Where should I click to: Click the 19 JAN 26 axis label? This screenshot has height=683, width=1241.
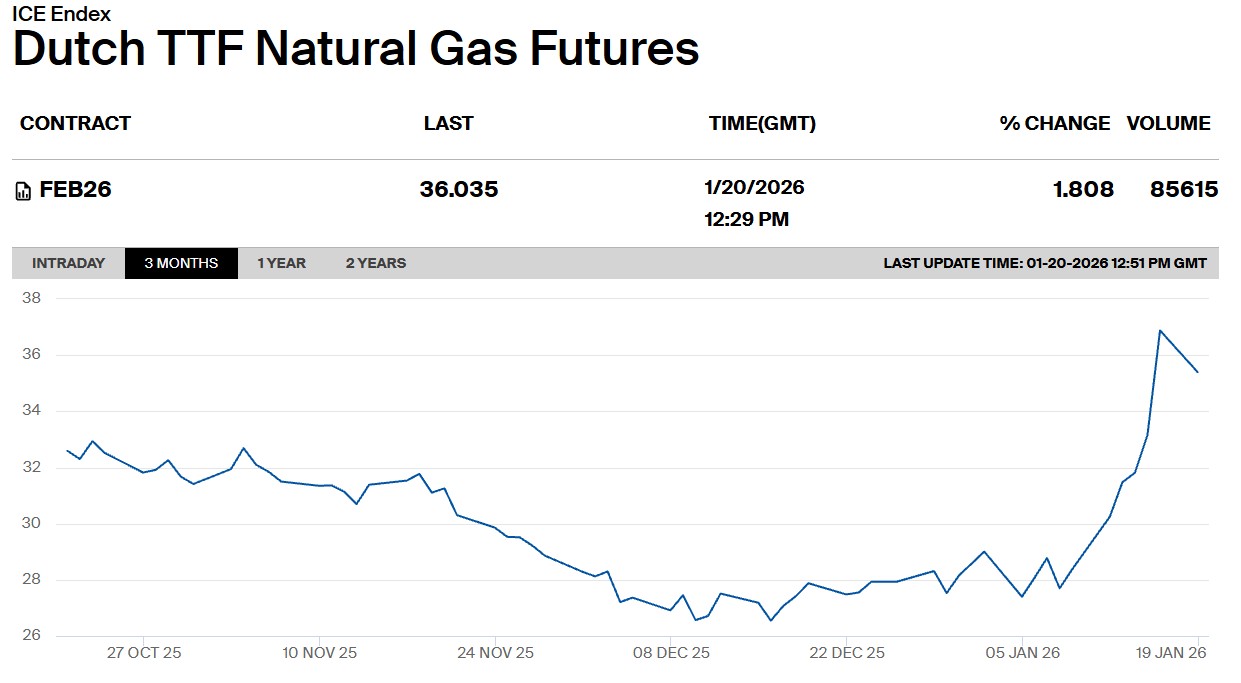pos(1171,653)
